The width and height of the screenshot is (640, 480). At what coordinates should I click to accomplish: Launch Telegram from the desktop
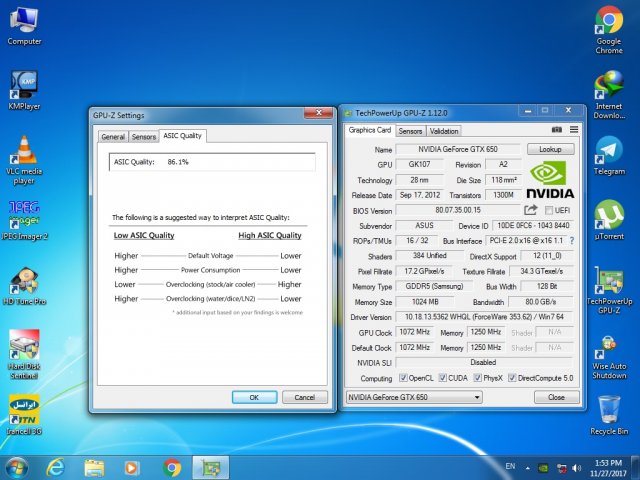(x=609, y=156)
